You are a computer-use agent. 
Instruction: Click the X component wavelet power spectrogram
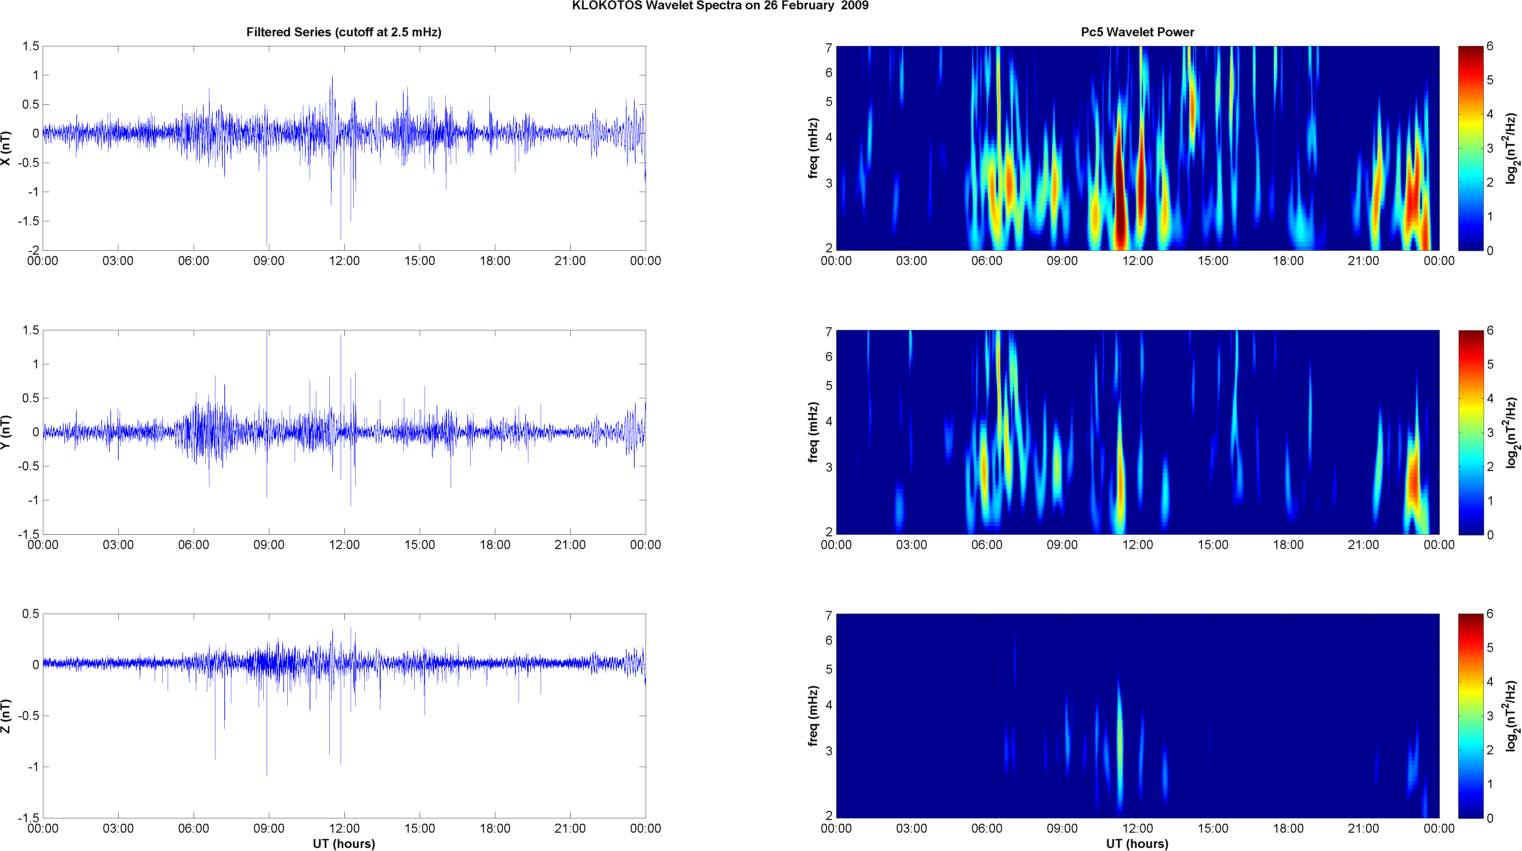(1137, 148)
